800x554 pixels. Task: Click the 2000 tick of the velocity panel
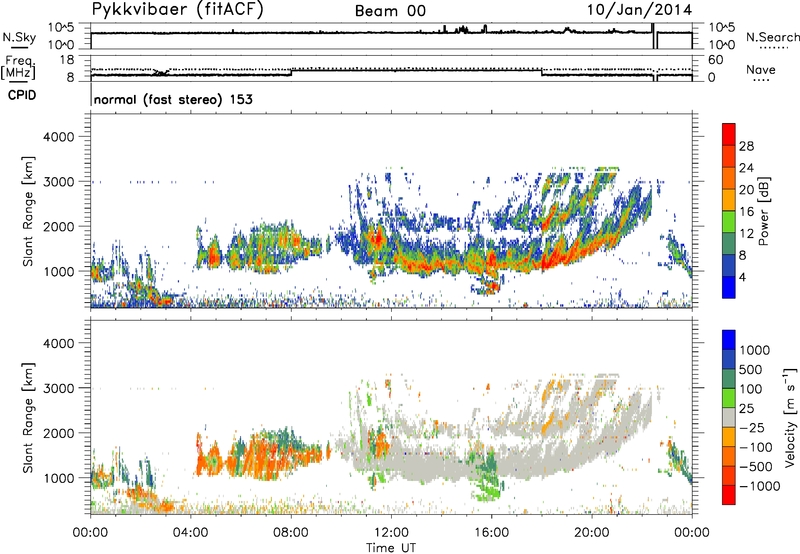(58, 433)
